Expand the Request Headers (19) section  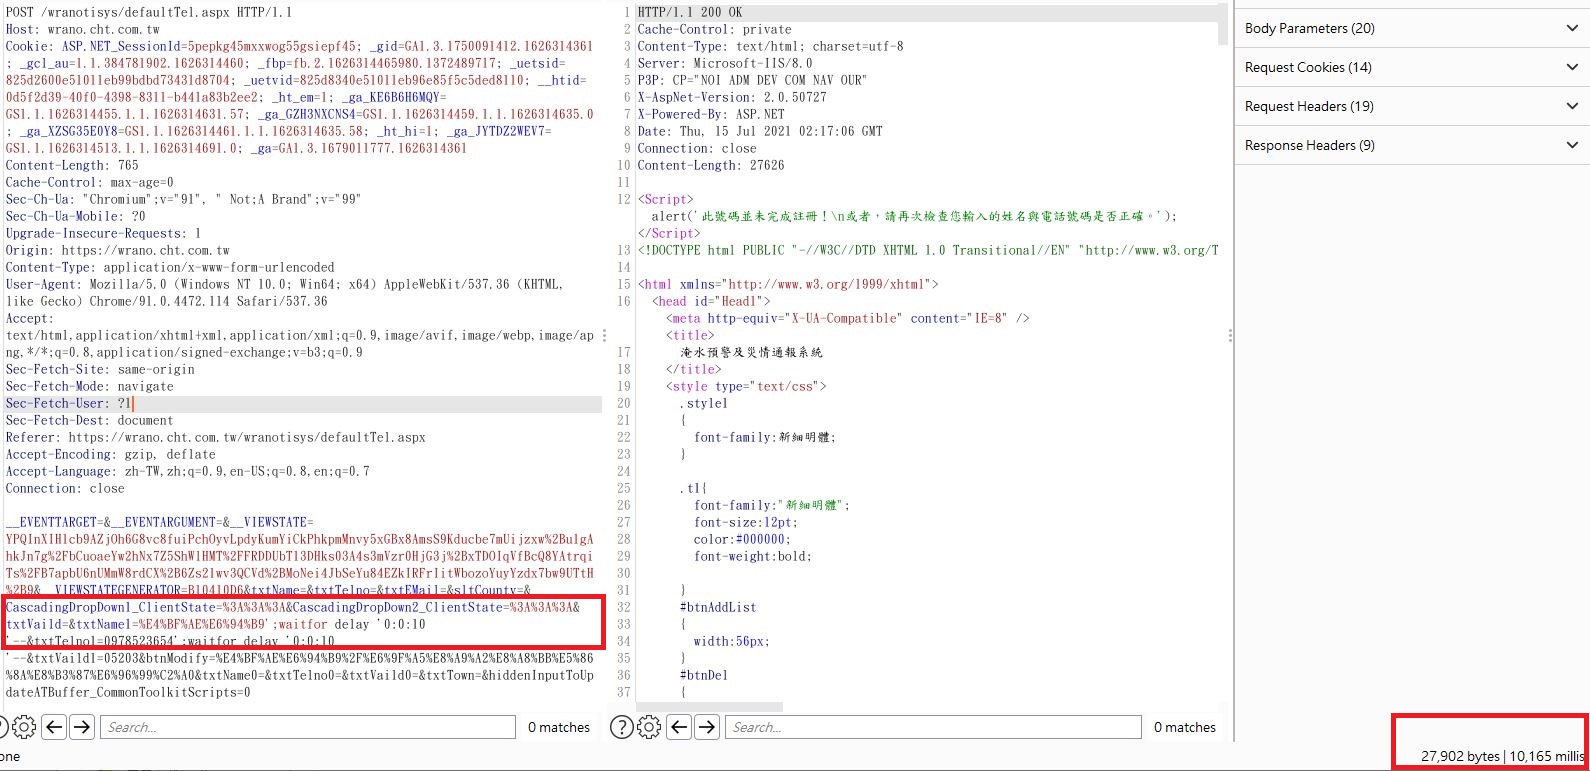[x=1412, y=106]
